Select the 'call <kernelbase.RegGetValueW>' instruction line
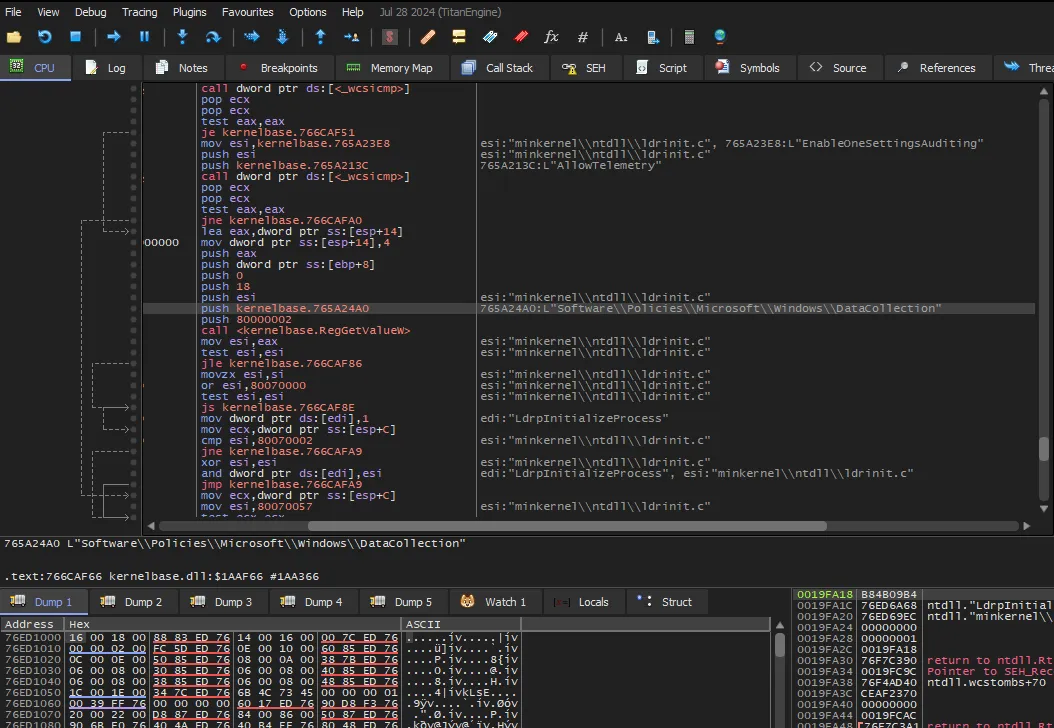The image size is (1054, 728). pos(306,330)
